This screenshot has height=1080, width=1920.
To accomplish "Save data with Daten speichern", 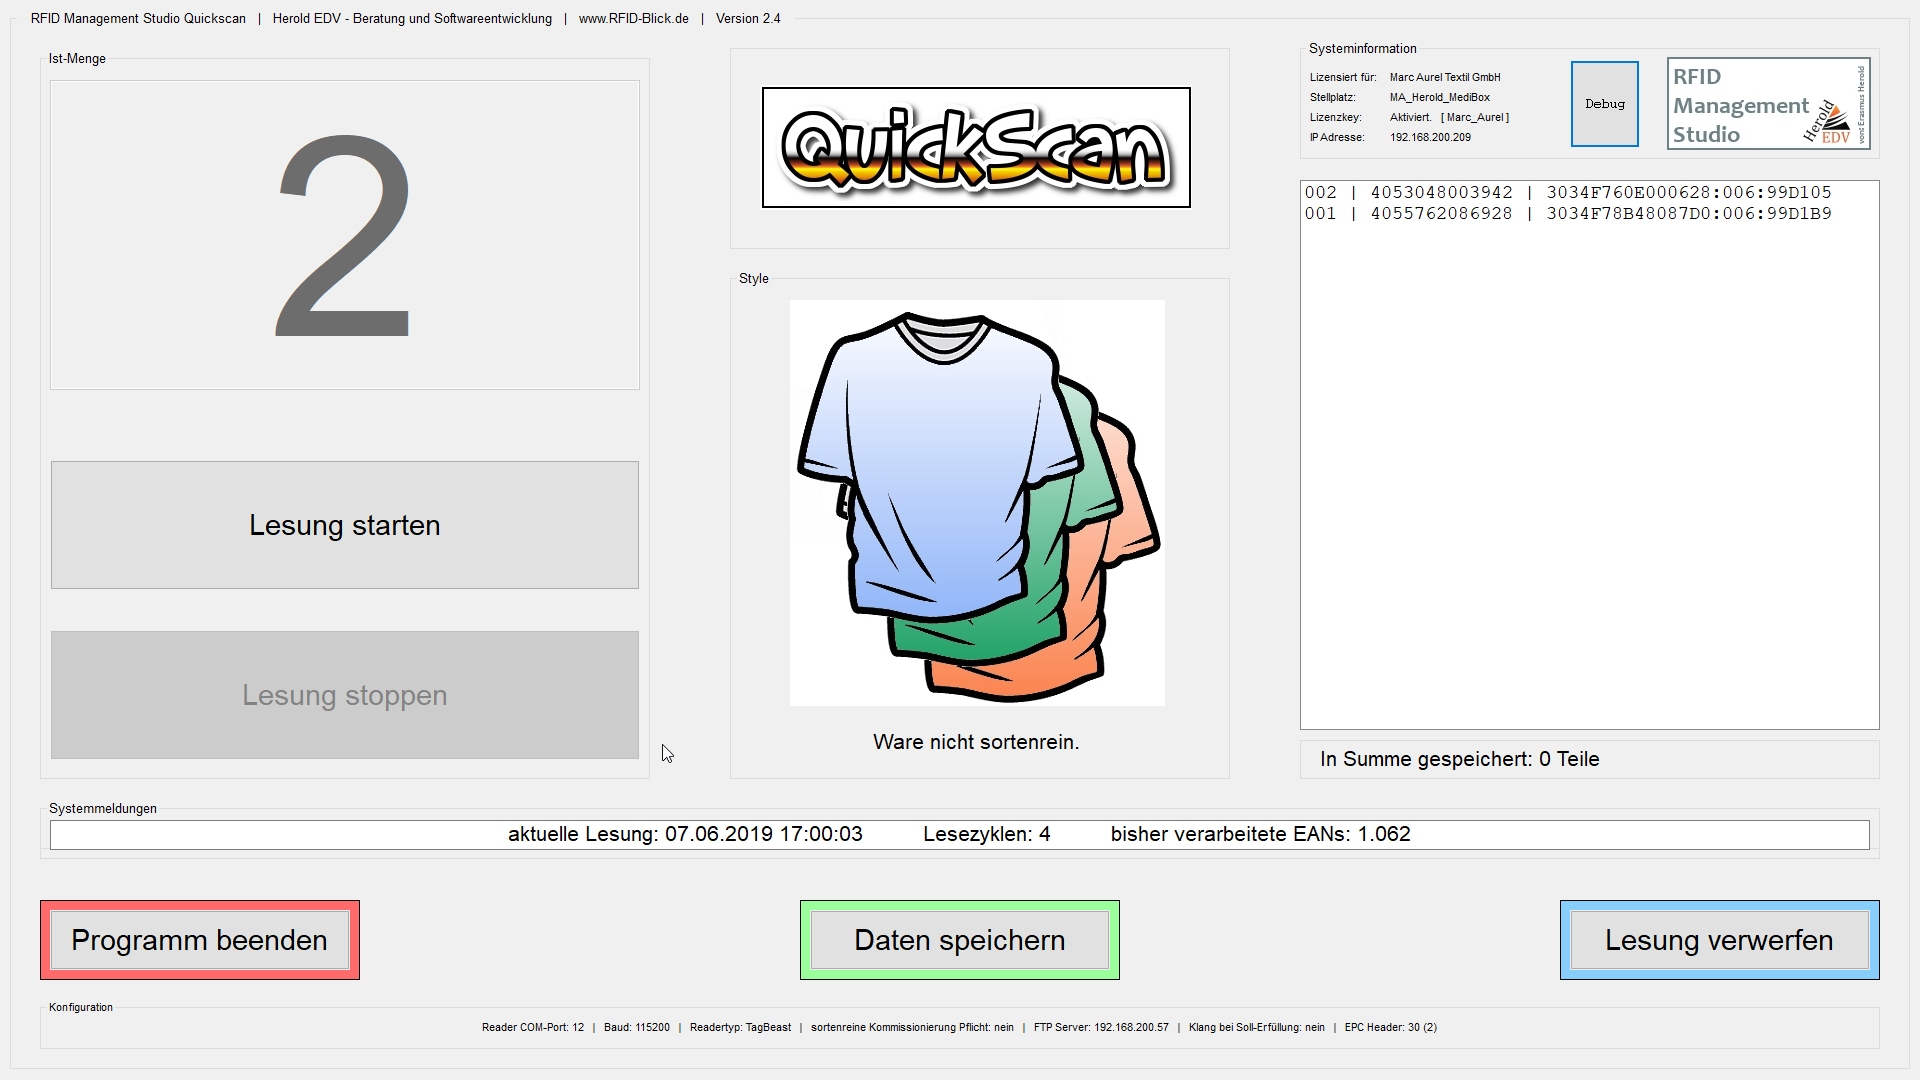I will click(x=960, y=940).
